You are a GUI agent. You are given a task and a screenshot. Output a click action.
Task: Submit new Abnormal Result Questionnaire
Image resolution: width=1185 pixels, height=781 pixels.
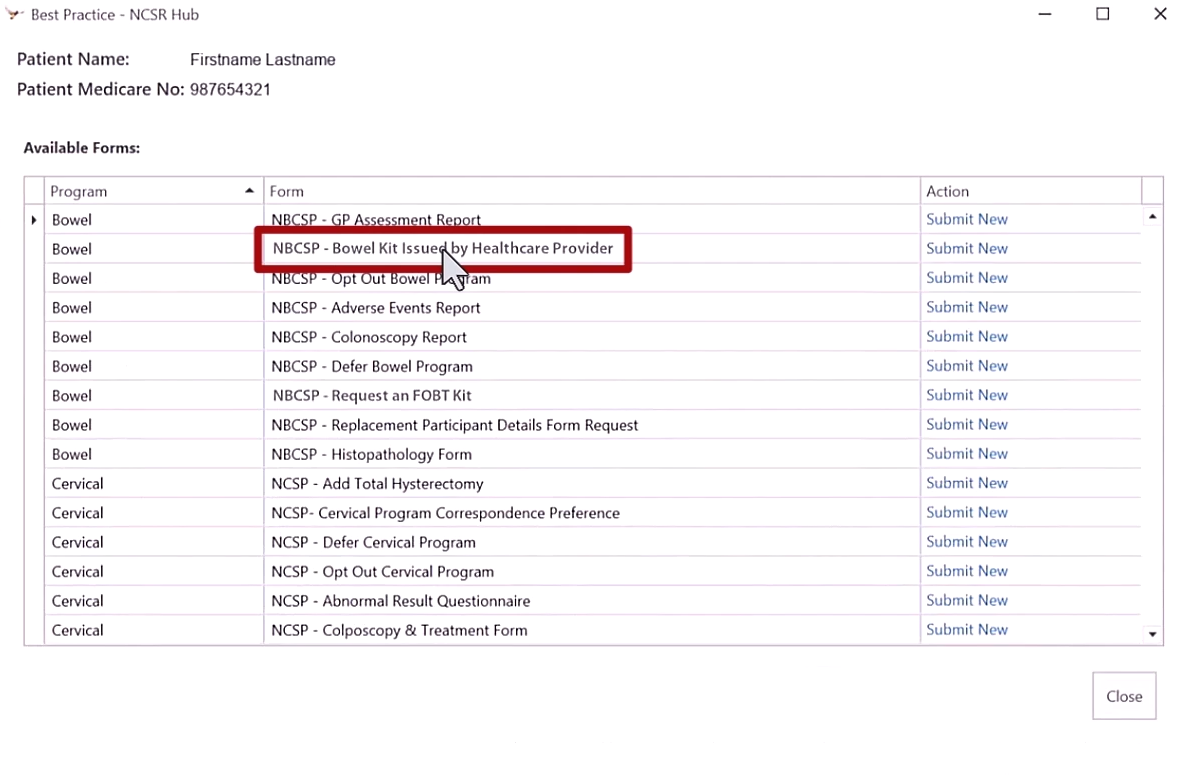[967, 600]
